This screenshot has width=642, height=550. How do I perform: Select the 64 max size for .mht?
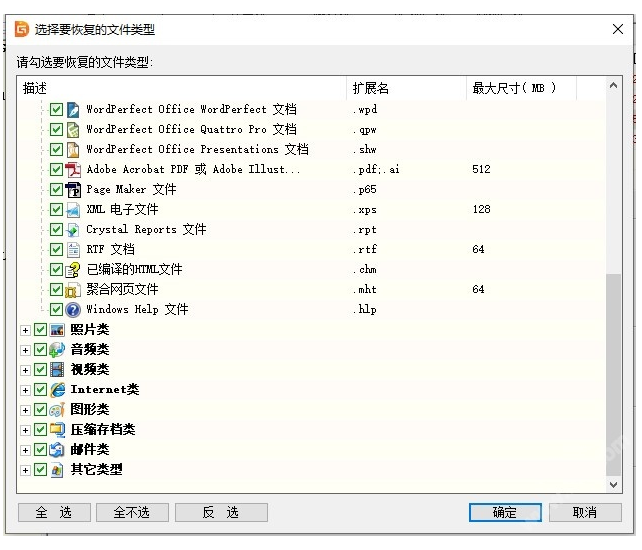pyautogui.click(x=478, y=290)
